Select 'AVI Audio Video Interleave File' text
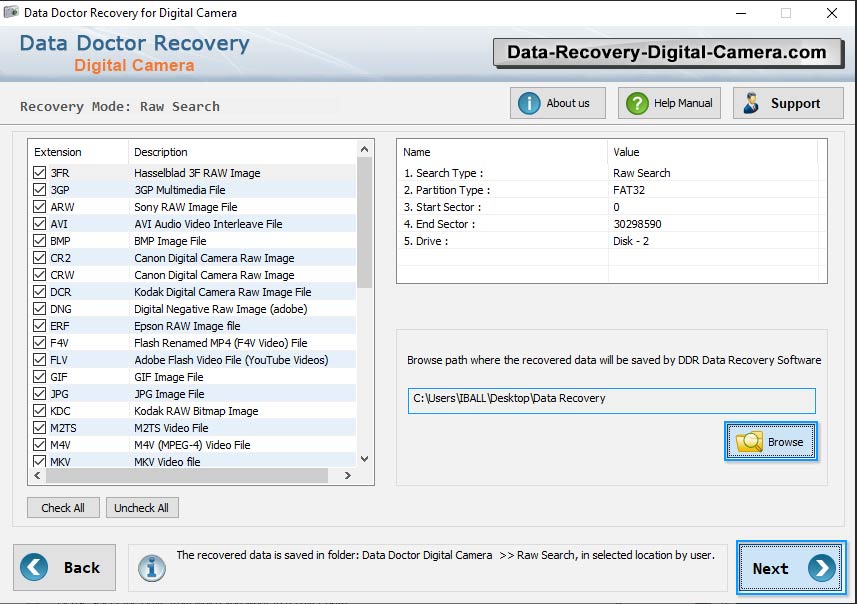Image resolution: width=857 pixels, height=604 pixels. pos(208,224)
